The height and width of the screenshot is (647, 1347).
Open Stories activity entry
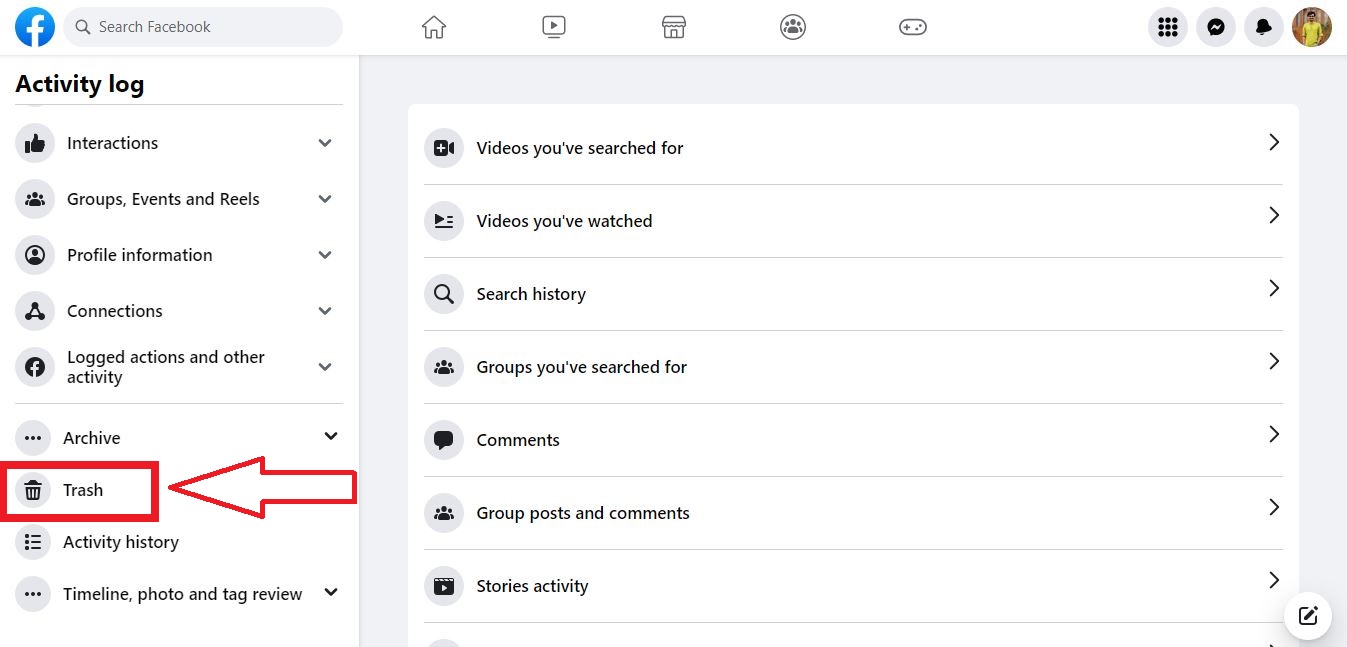click(853, 586)
